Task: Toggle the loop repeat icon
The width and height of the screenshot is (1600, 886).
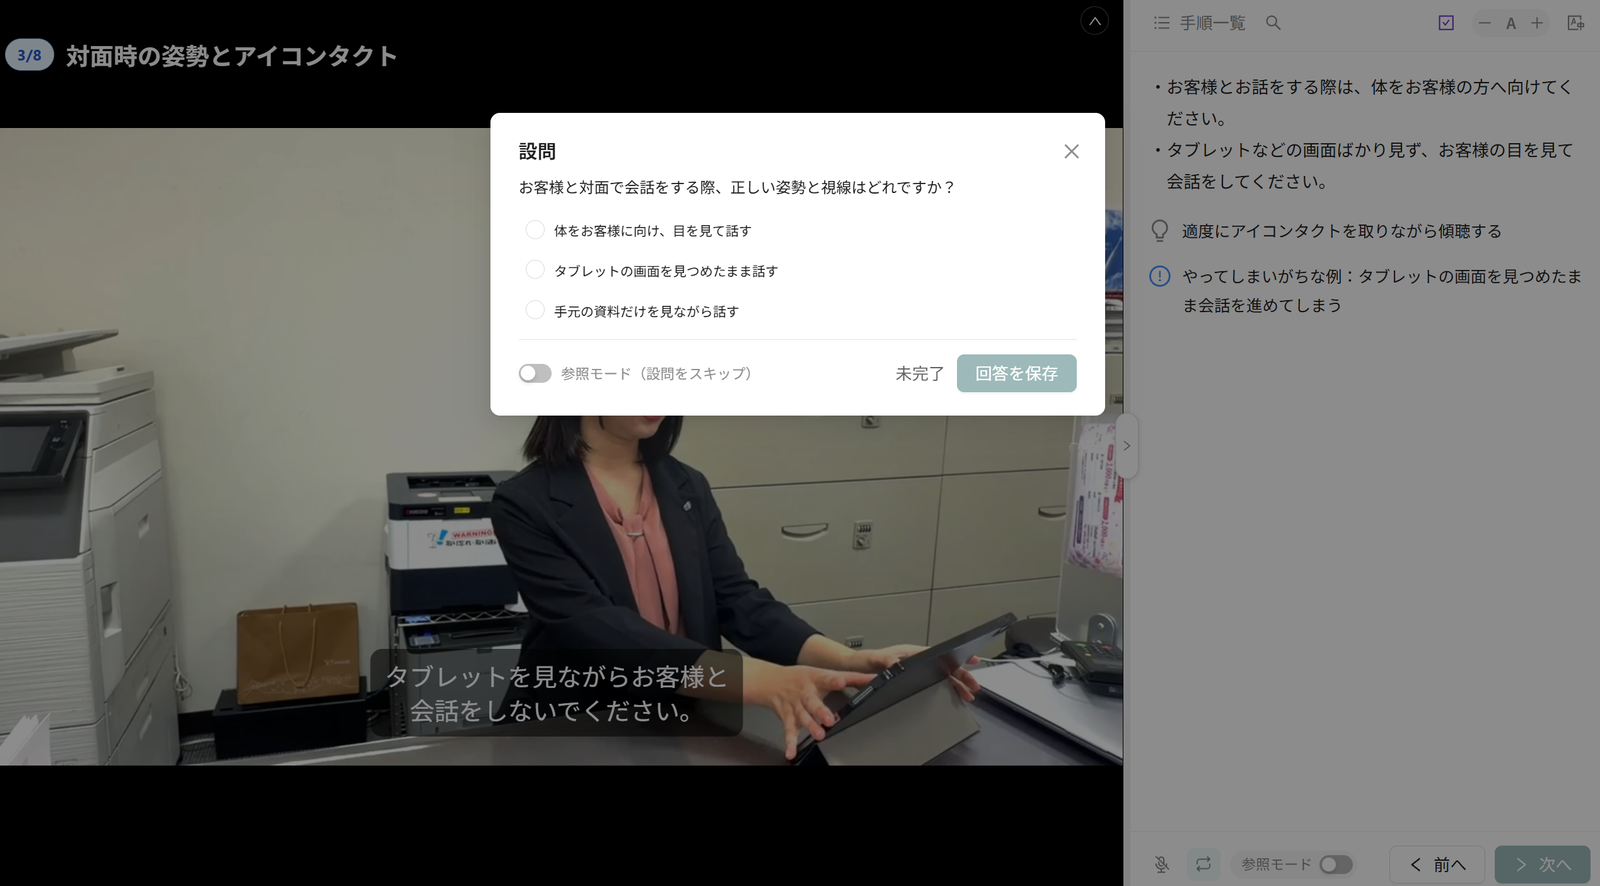Action: 1203,864
